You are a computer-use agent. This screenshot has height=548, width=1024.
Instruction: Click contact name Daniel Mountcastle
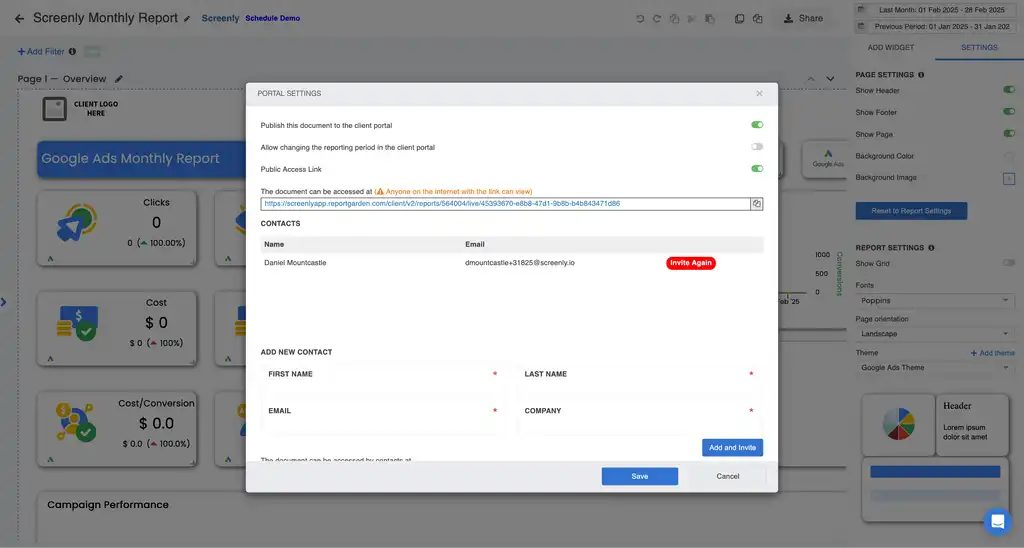point(295,263)
